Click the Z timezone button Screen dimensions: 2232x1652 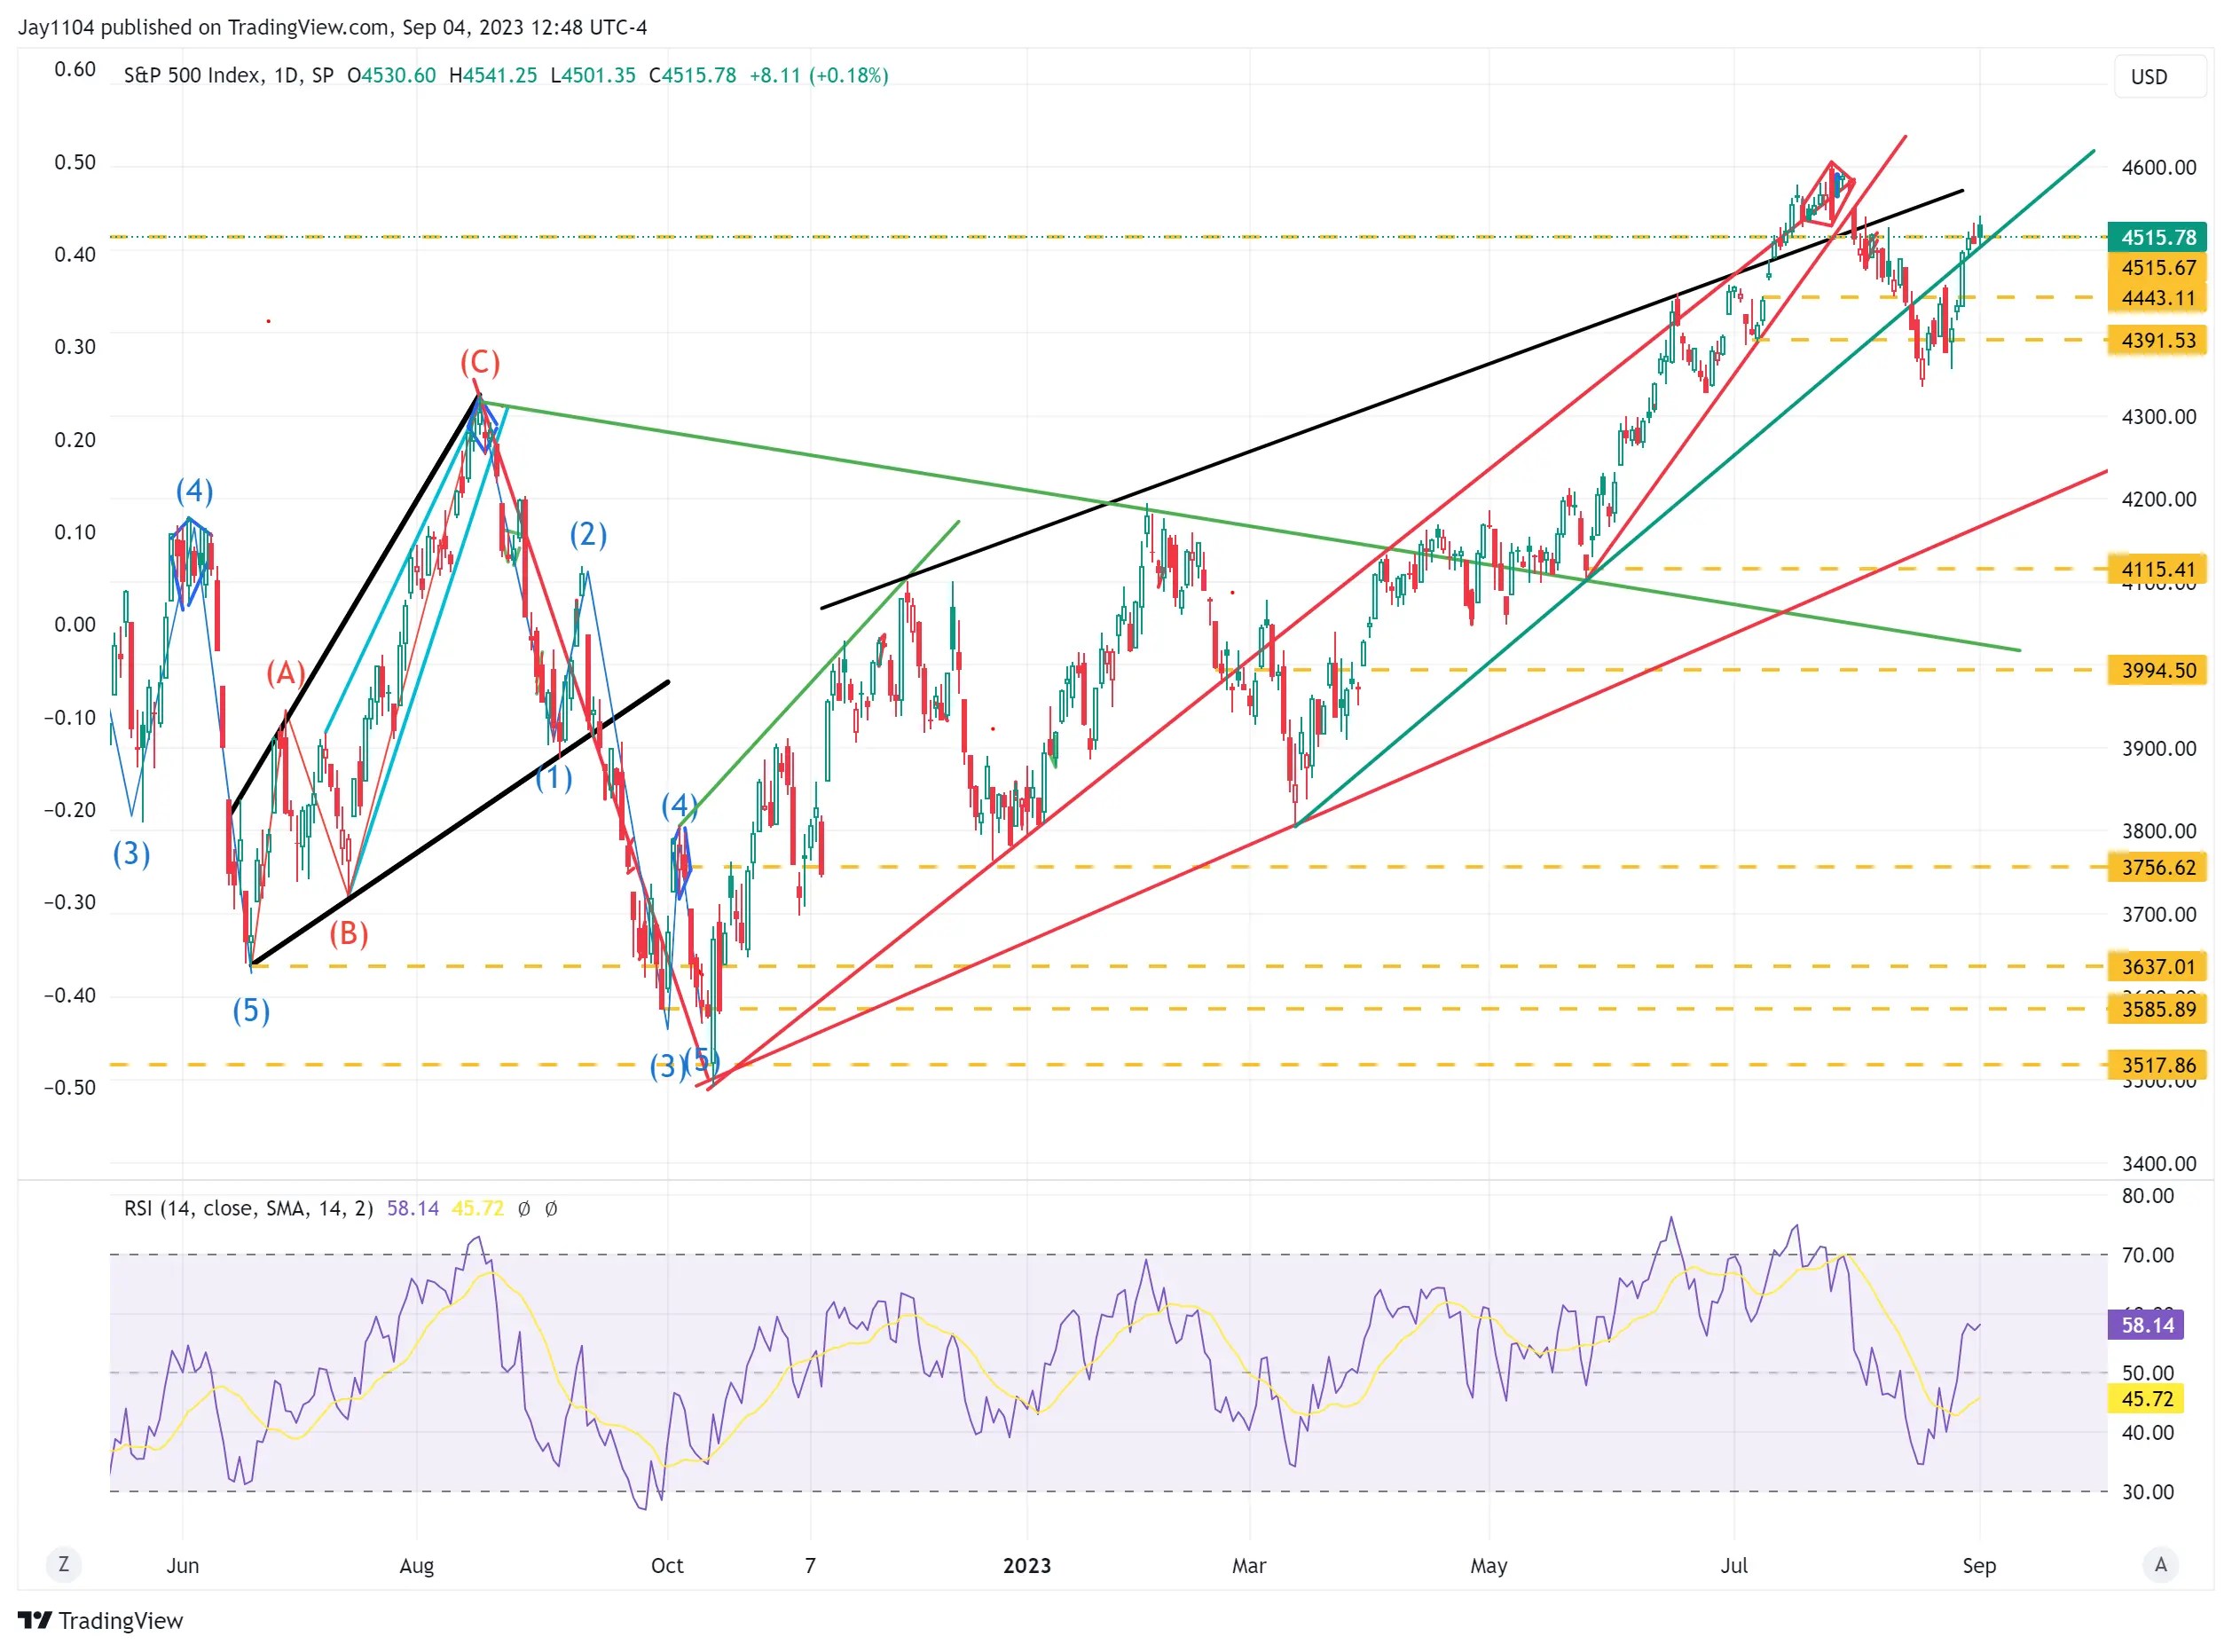(64, 1564)
